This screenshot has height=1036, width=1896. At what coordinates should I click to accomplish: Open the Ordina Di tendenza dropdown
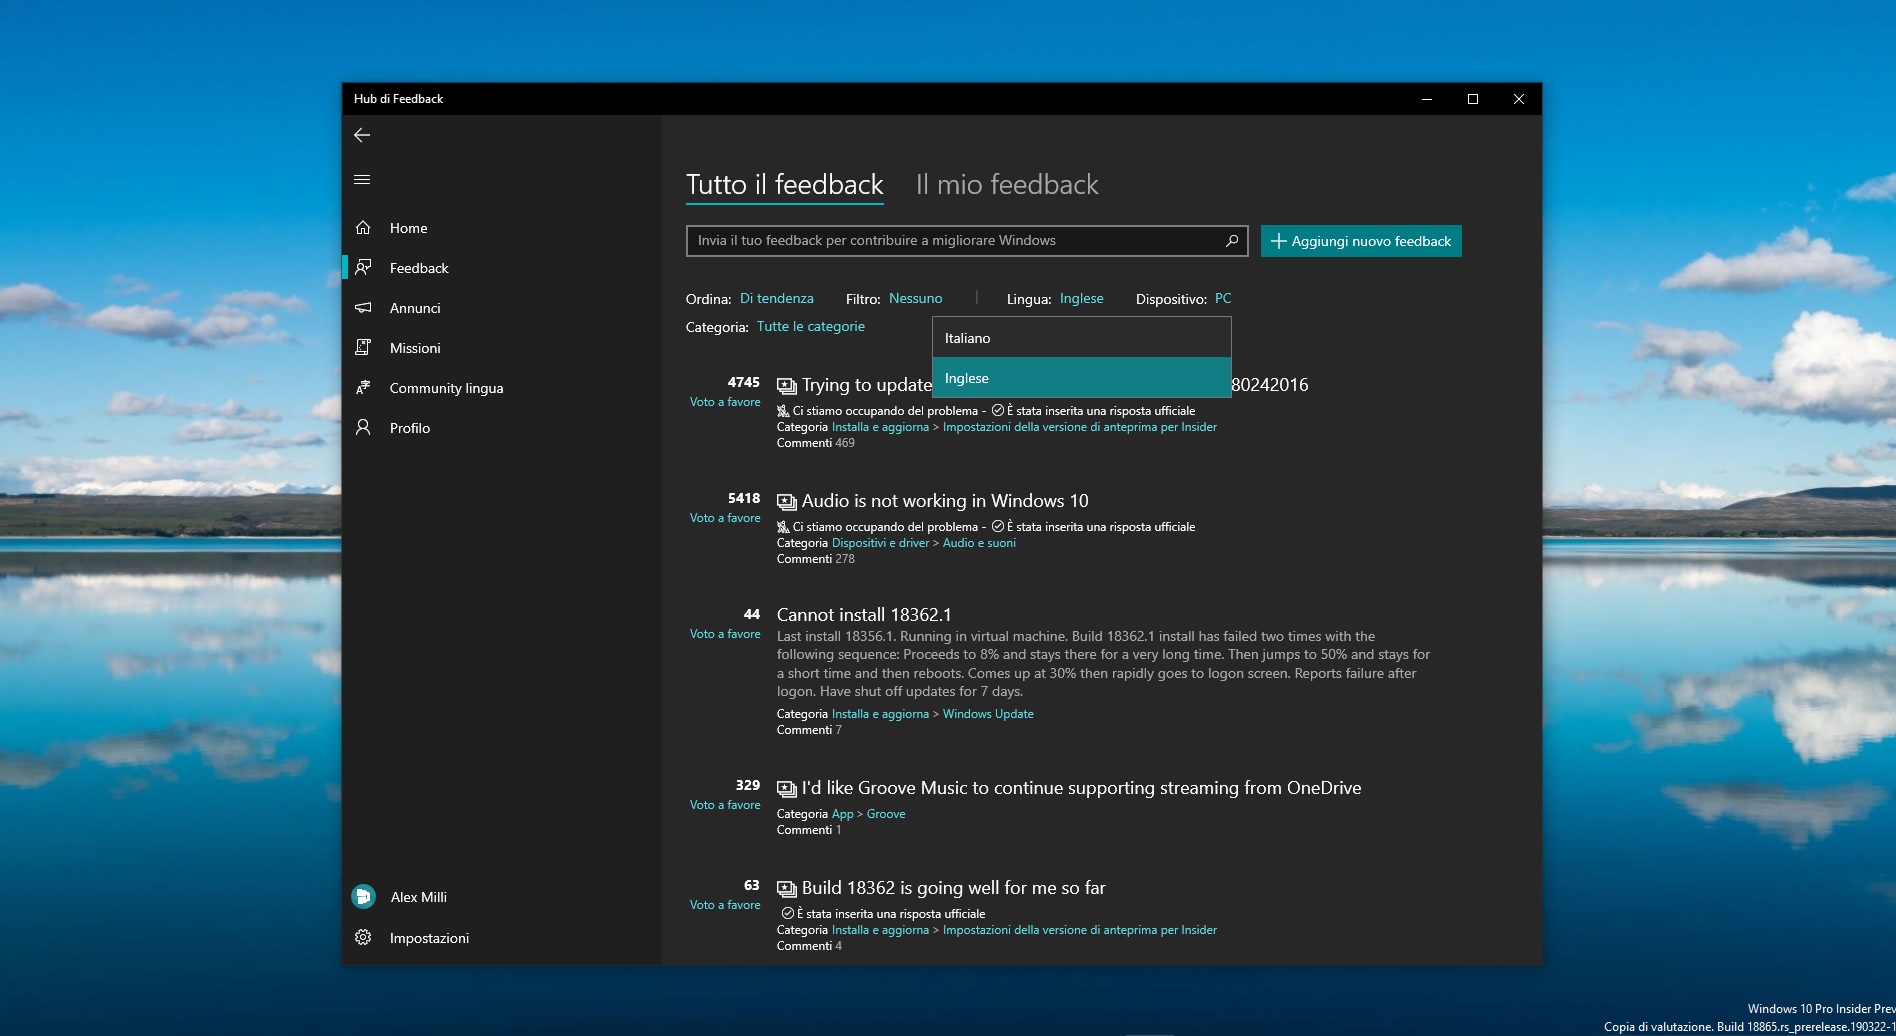click(x=777, y=299)
